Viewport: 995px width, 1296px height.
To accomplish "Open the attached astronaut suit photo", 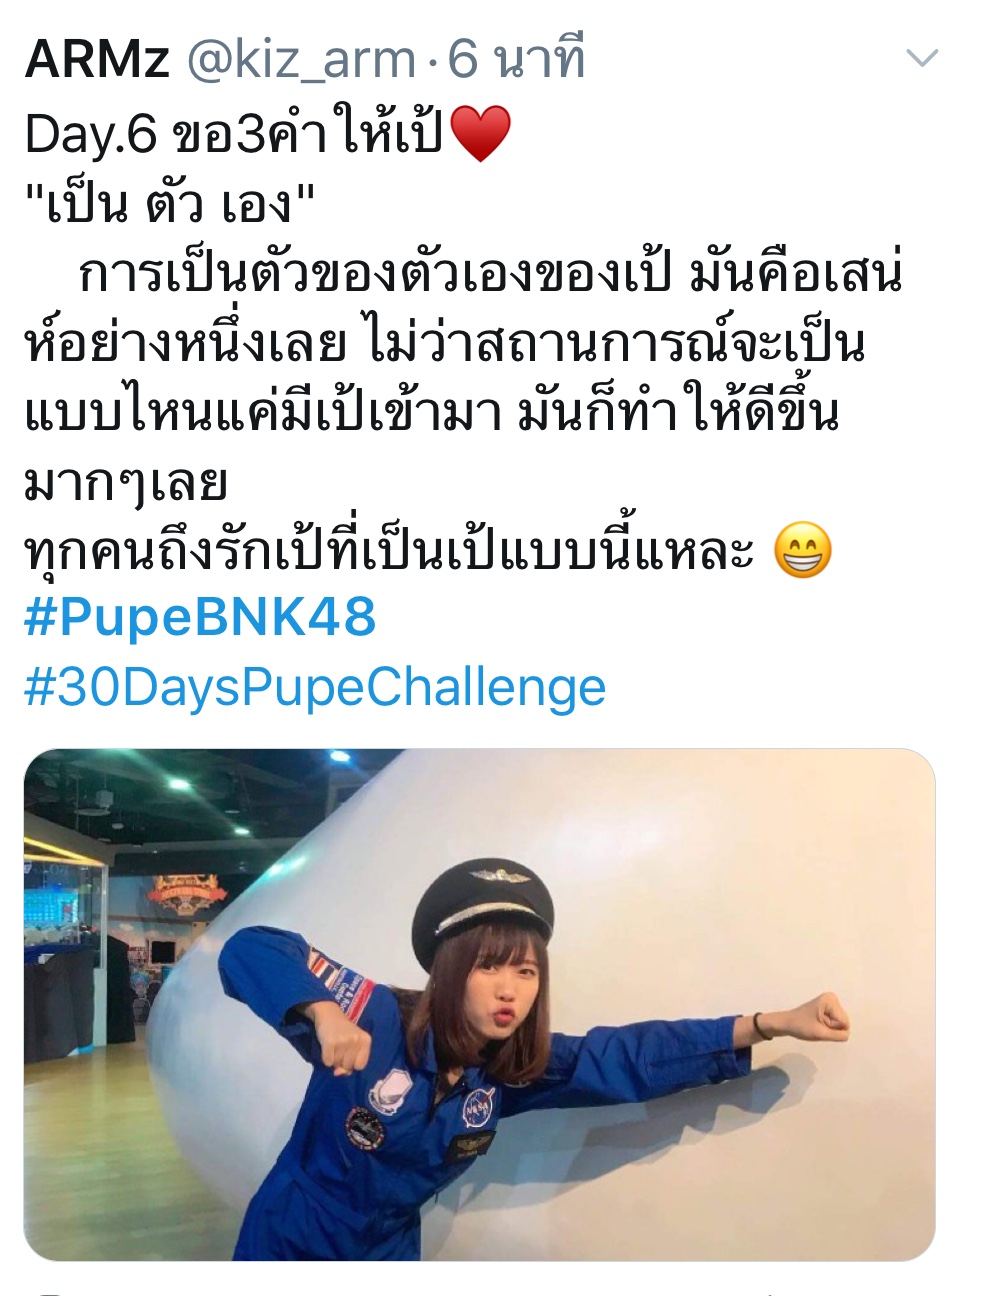I will click(x=479, y=1004).
